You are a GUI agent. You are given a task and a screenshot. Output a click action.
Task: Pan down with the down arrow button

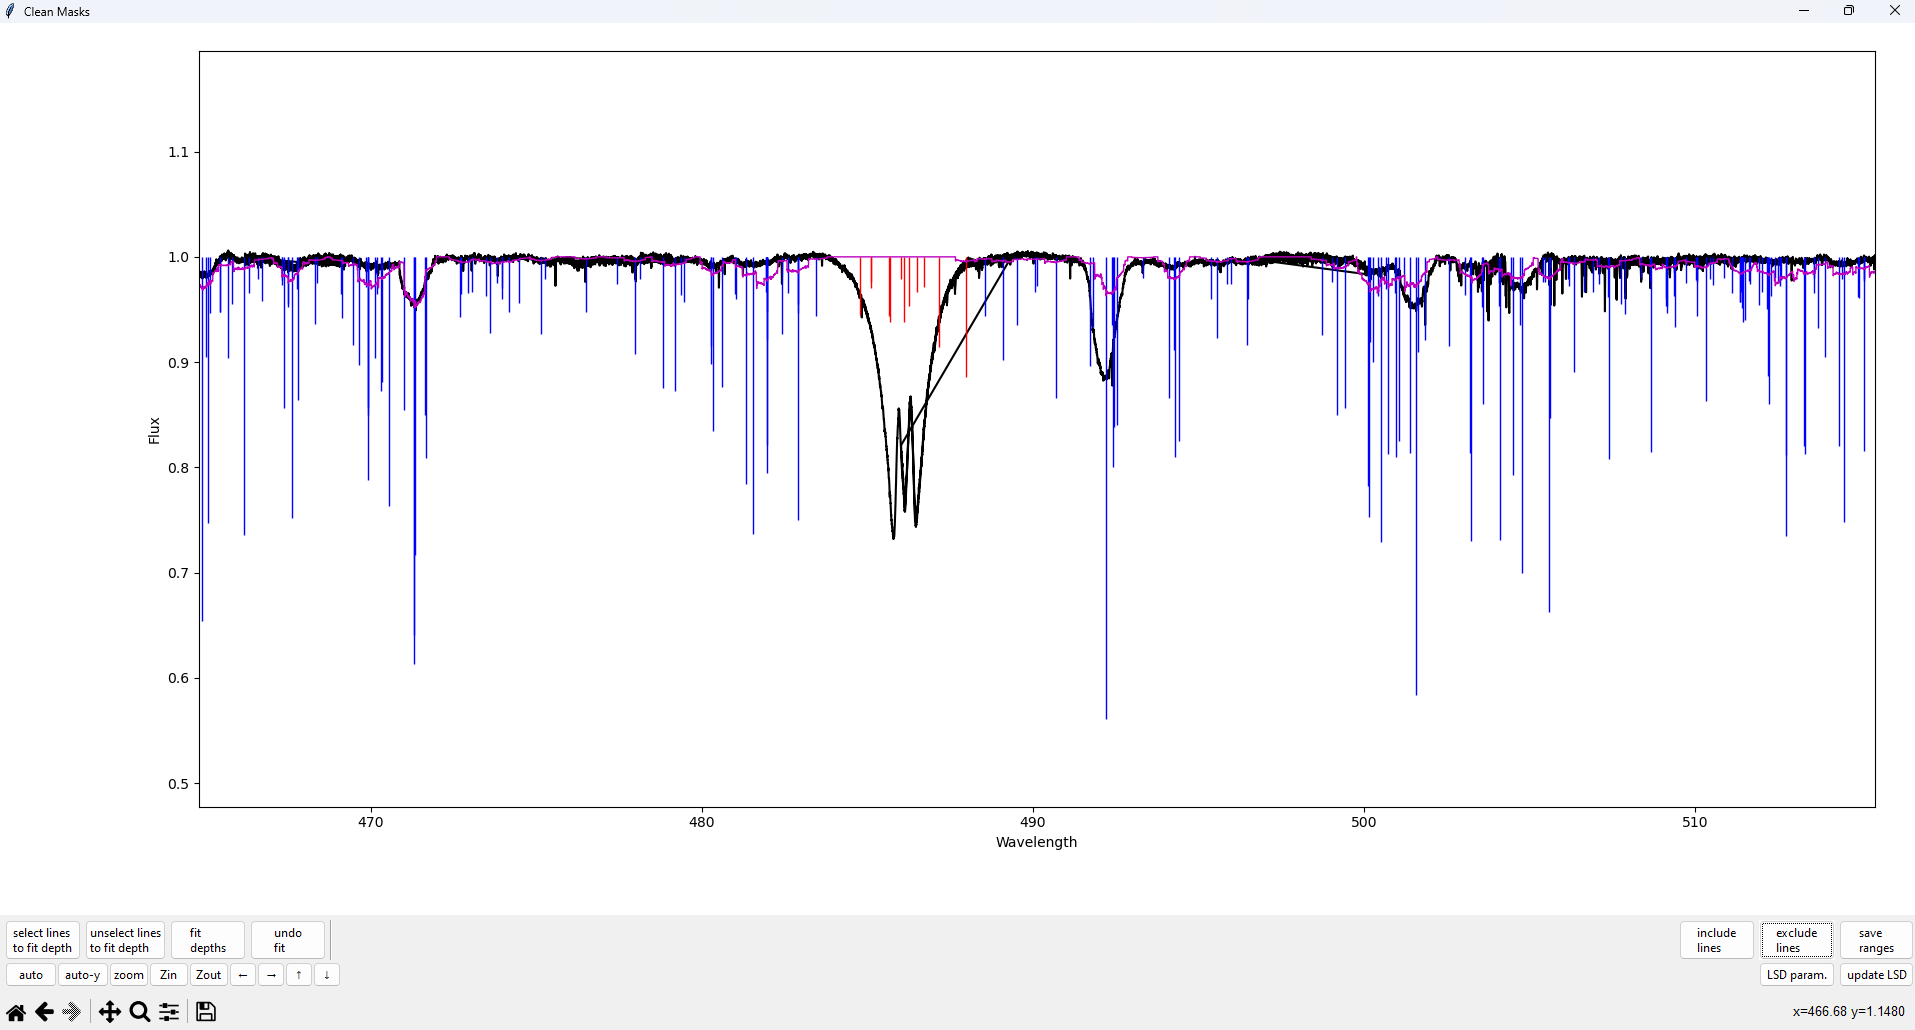[x=327, y=975]
